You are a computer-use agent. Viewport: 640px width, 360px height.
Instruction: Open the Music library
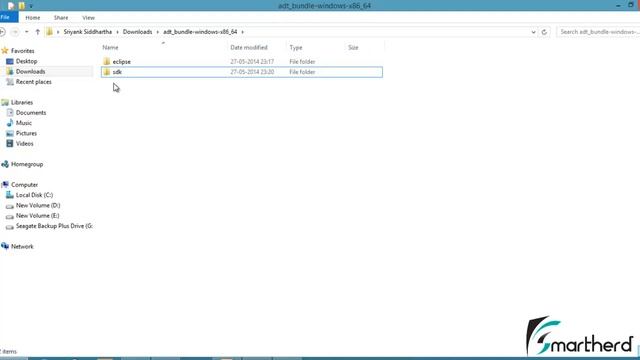coord(23,123)
